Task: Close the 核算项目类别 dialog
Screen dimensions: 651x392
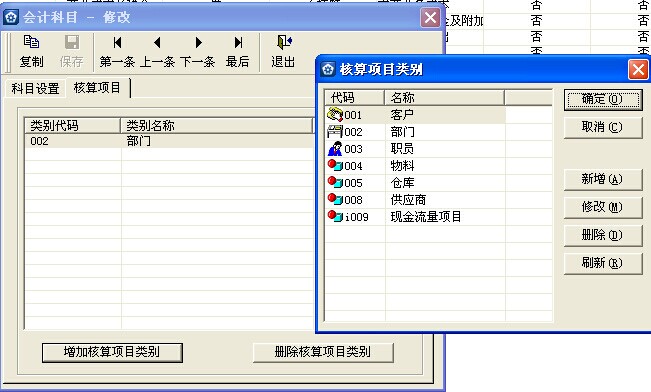Action: point(638,69)
